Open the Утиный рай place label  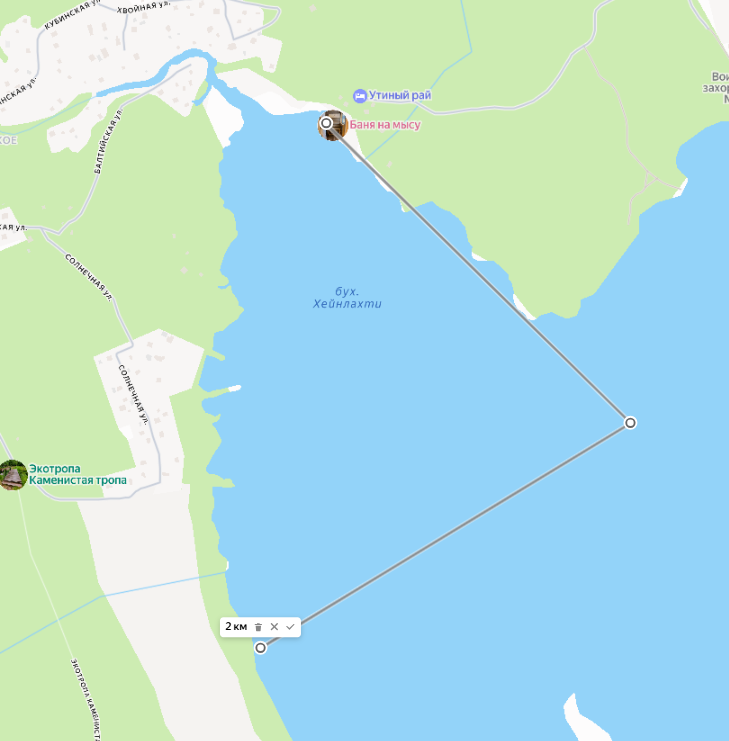point(400,95)
